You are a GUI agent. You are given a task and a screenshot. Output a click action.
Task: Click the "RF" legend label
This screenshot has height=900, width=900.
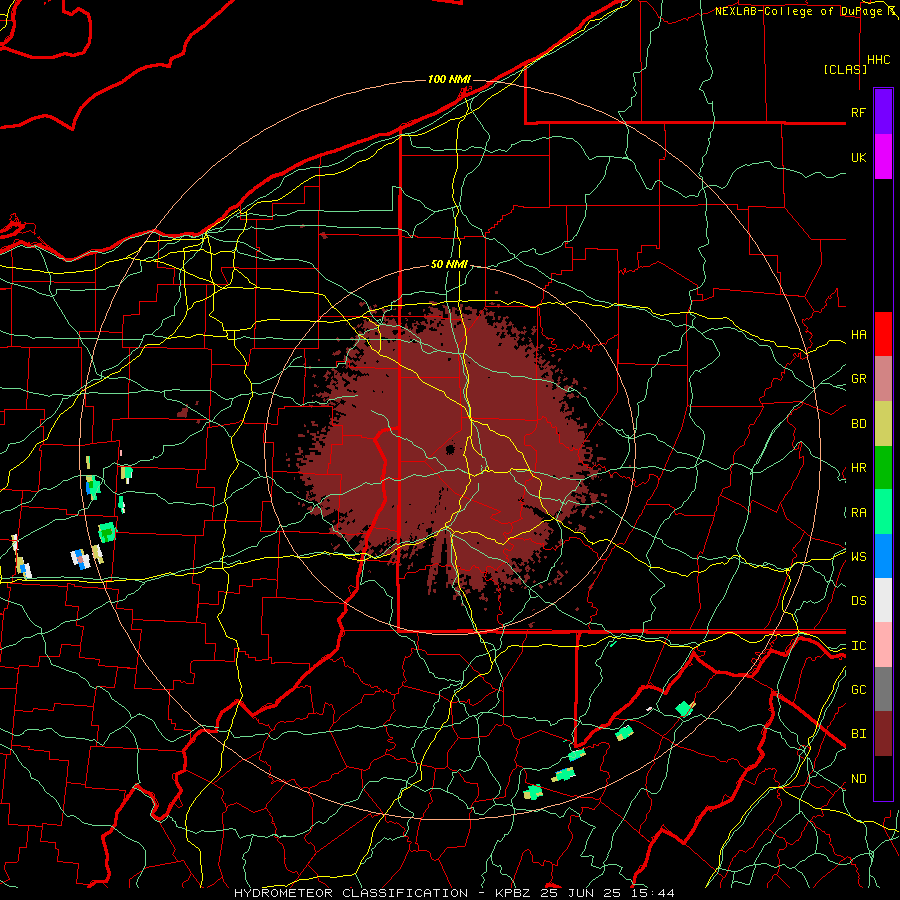click(x=858, y=112)
